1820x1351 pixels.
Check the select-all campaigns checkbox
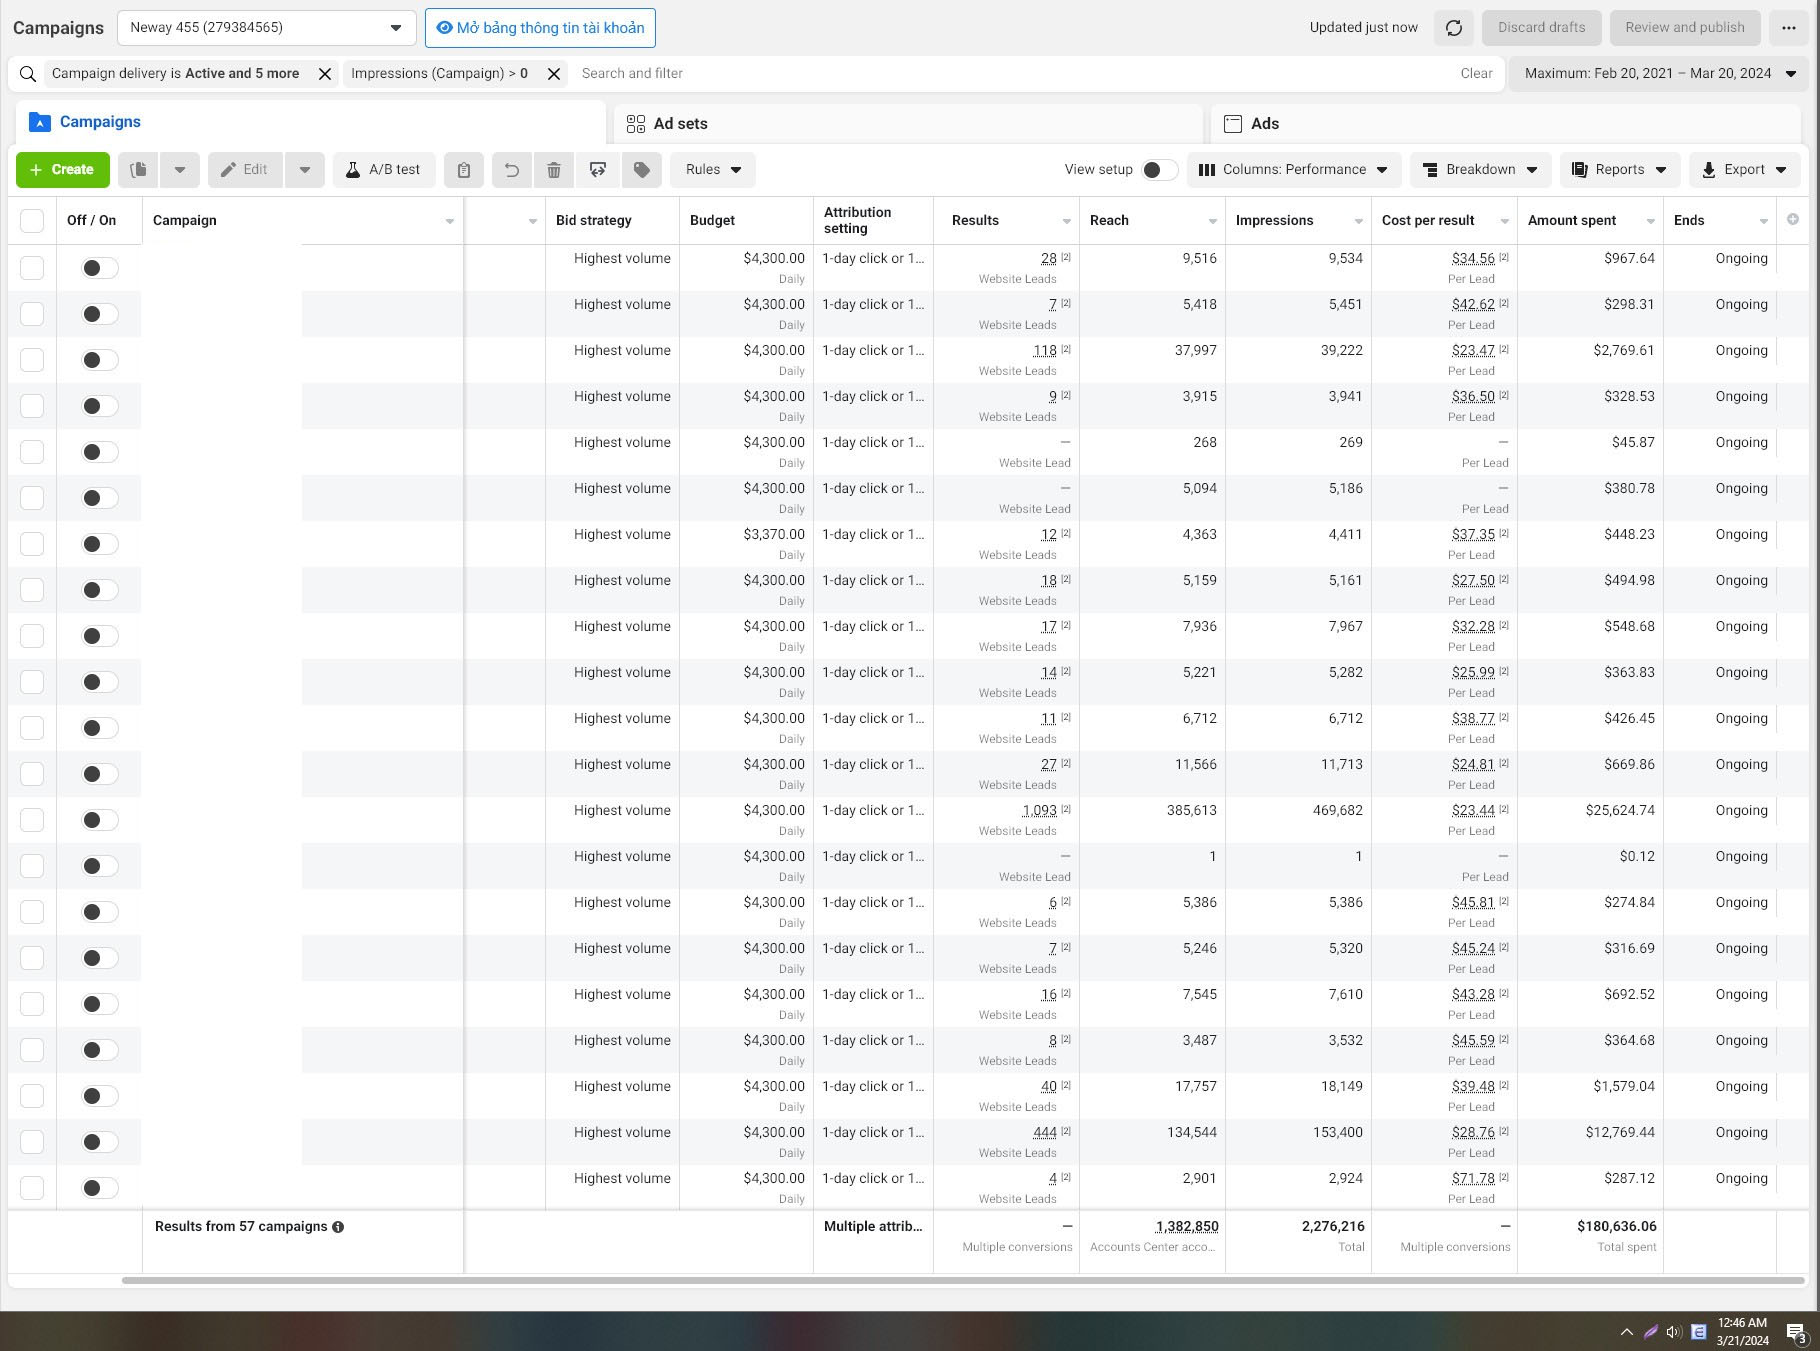click(32, 221)
